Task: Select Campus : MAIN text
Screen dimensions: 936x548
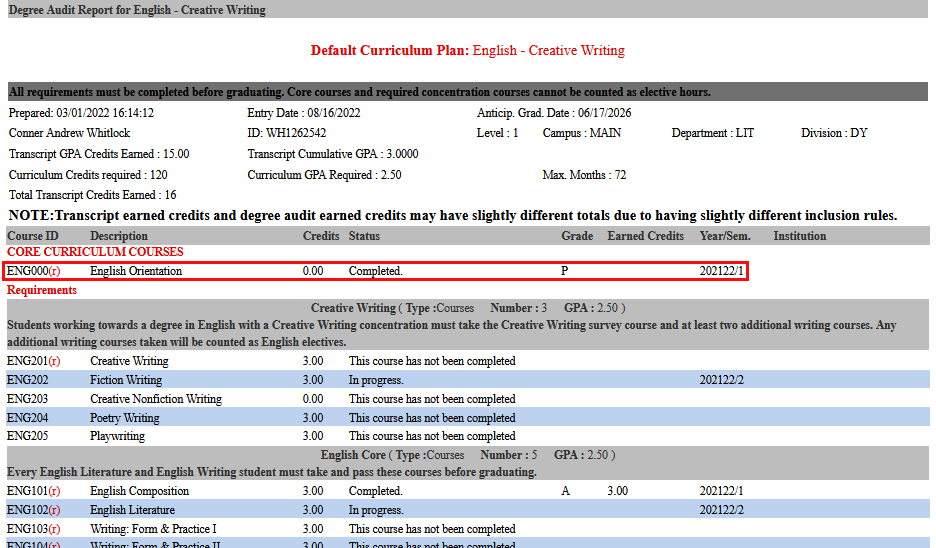Action: 582,133
